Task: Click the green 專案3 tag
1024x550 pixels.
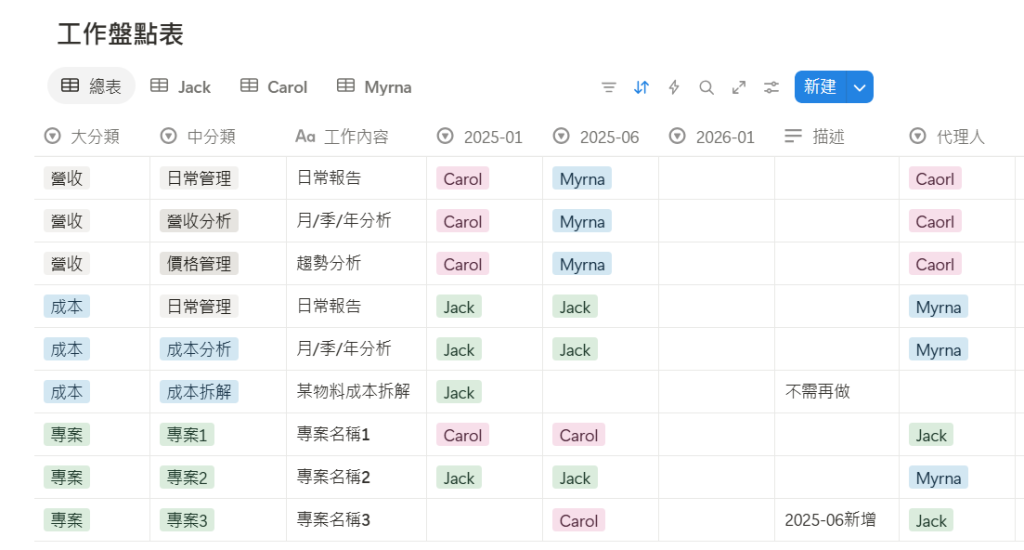Action: click(x=187, y=520)
